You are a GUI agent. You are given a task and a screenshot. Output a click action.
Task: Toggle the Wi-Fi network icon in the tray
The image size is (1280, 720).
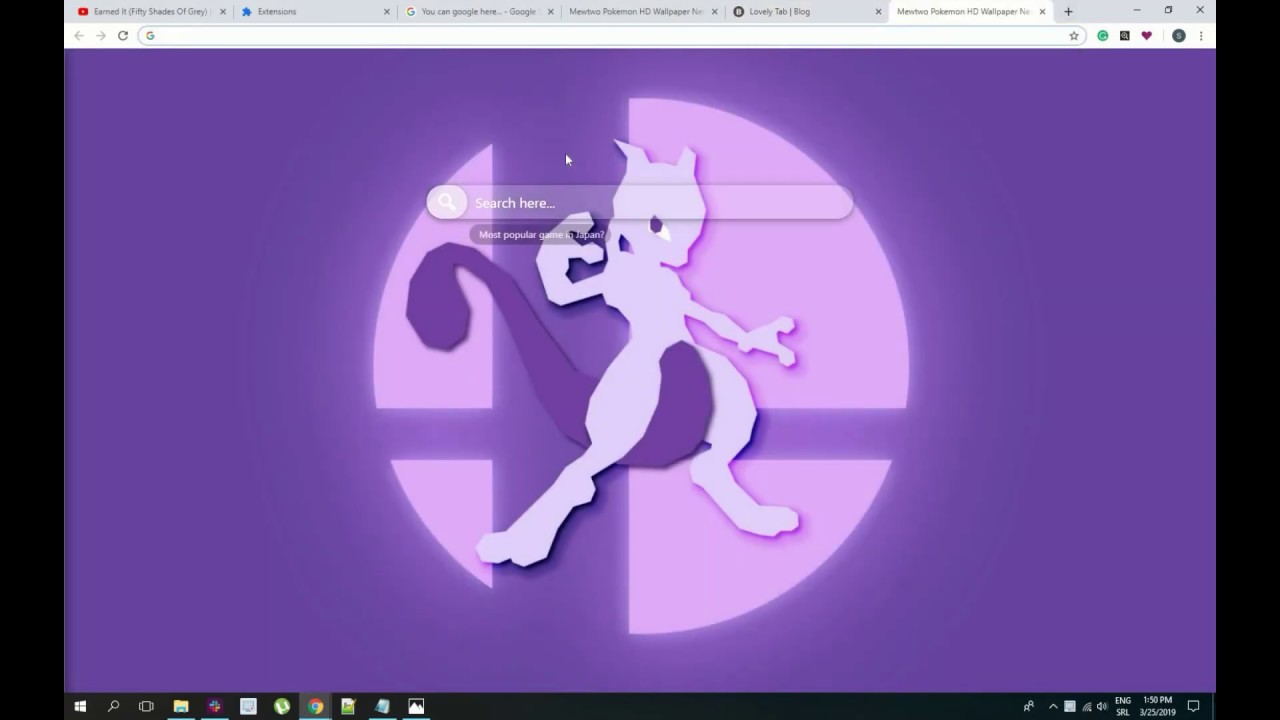[x=1086, y=707]
